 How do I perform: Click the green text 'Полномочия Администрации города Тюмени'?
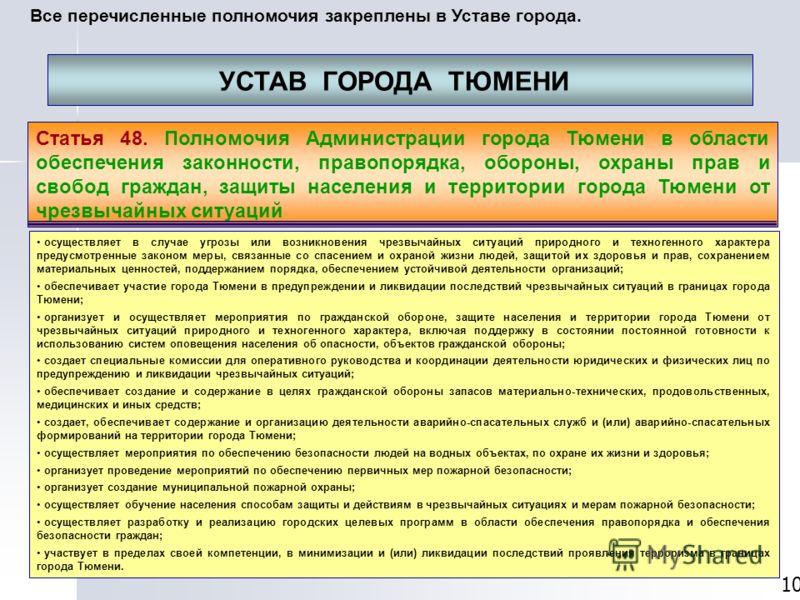pos(405,138)
